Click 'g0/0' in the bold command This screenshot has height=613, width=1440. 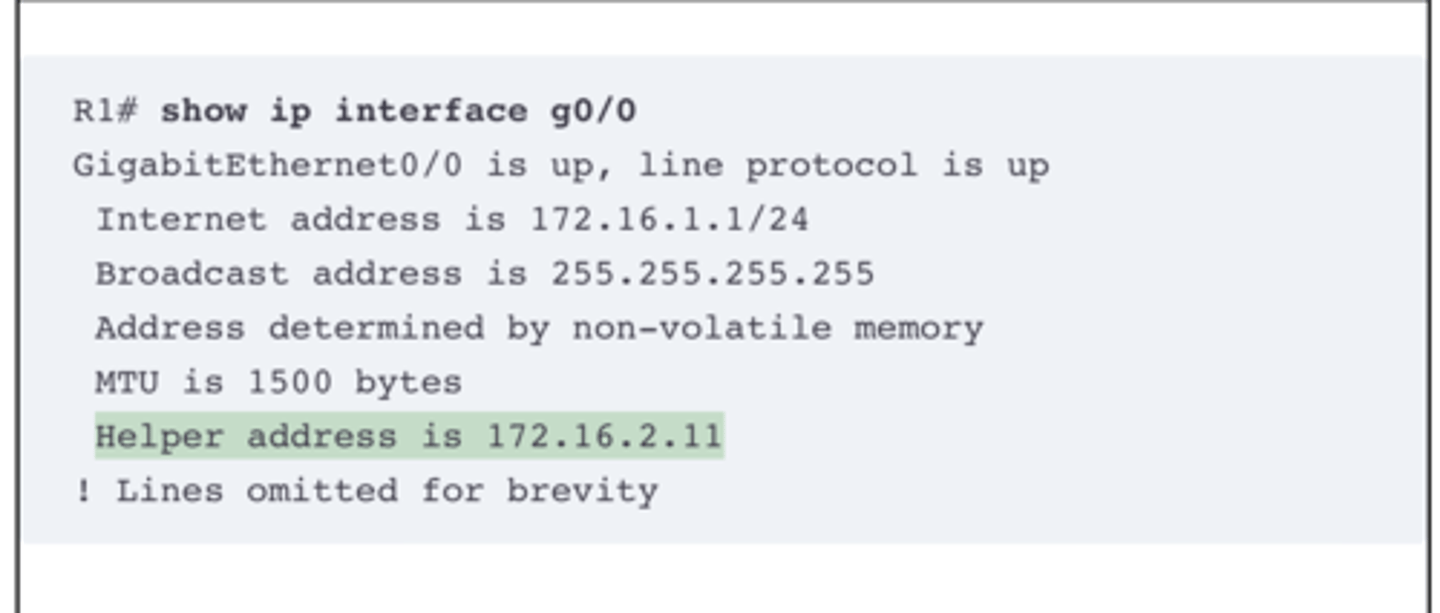(593, 110)
